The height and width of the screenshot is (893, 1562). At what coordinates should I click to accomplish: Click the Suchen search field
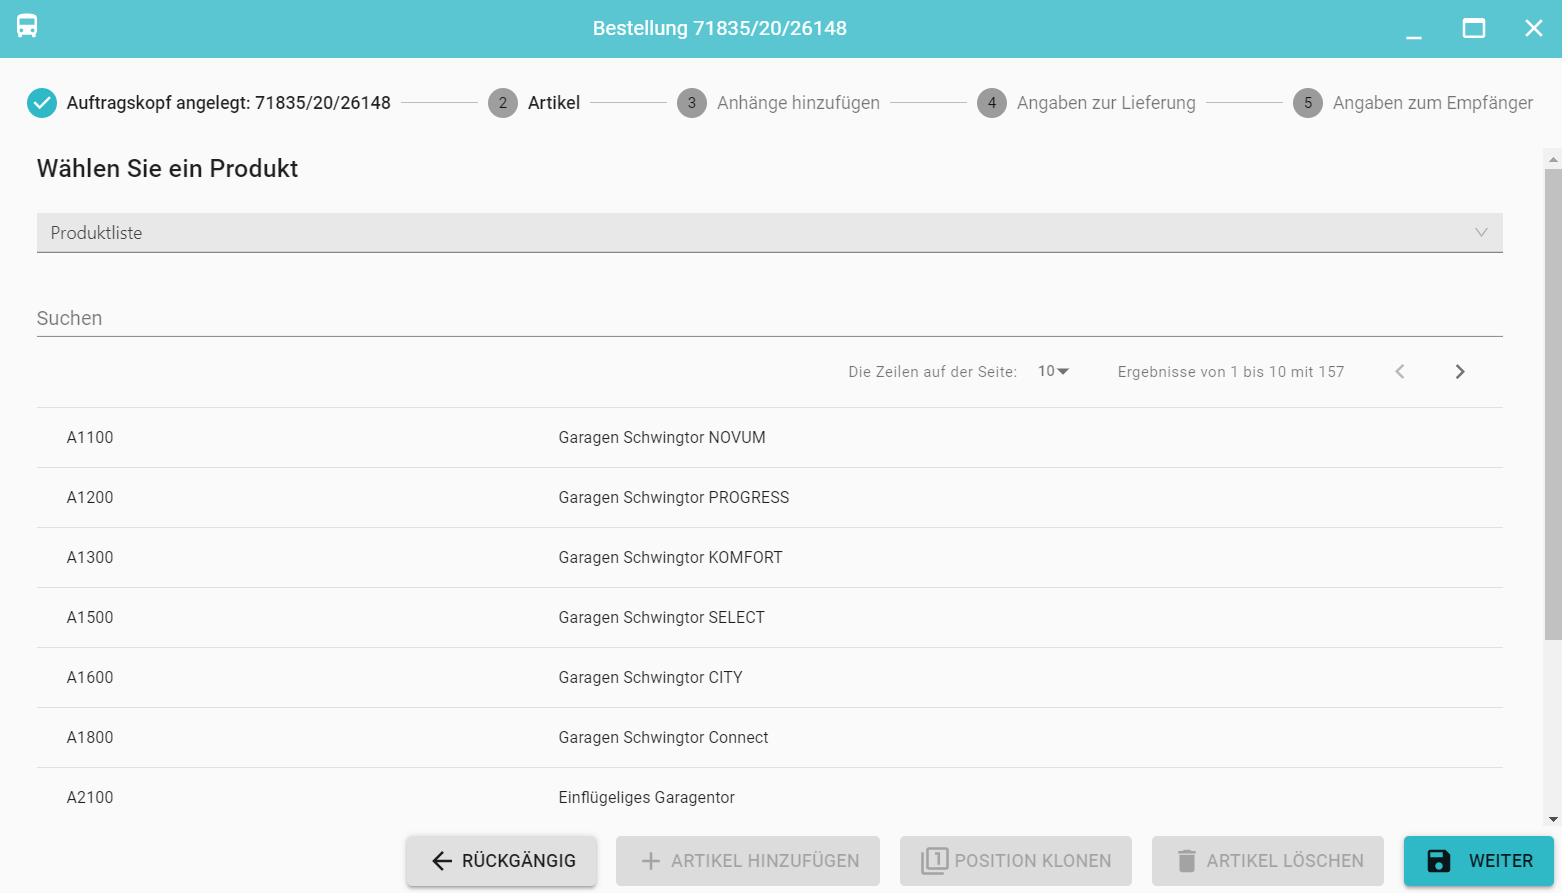pos(769,319)
